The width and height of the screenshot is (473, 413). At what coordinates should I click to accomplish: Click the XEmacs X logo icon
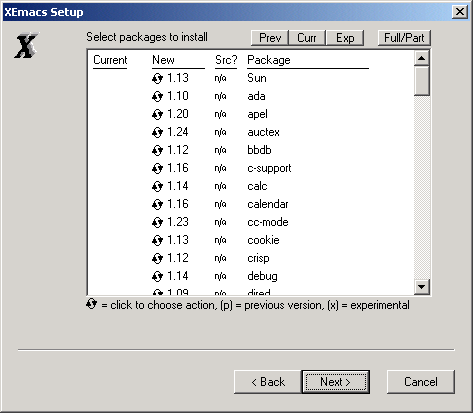click(26, 45)
